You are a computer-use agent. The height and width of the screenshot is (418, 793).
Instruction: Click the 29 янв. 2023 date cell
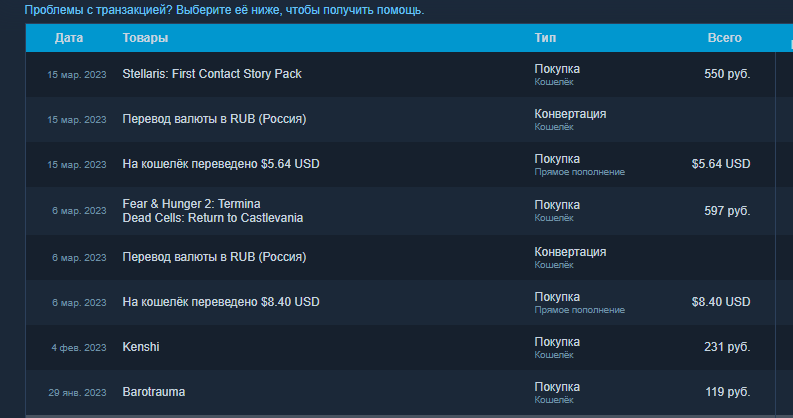(76, 393)
